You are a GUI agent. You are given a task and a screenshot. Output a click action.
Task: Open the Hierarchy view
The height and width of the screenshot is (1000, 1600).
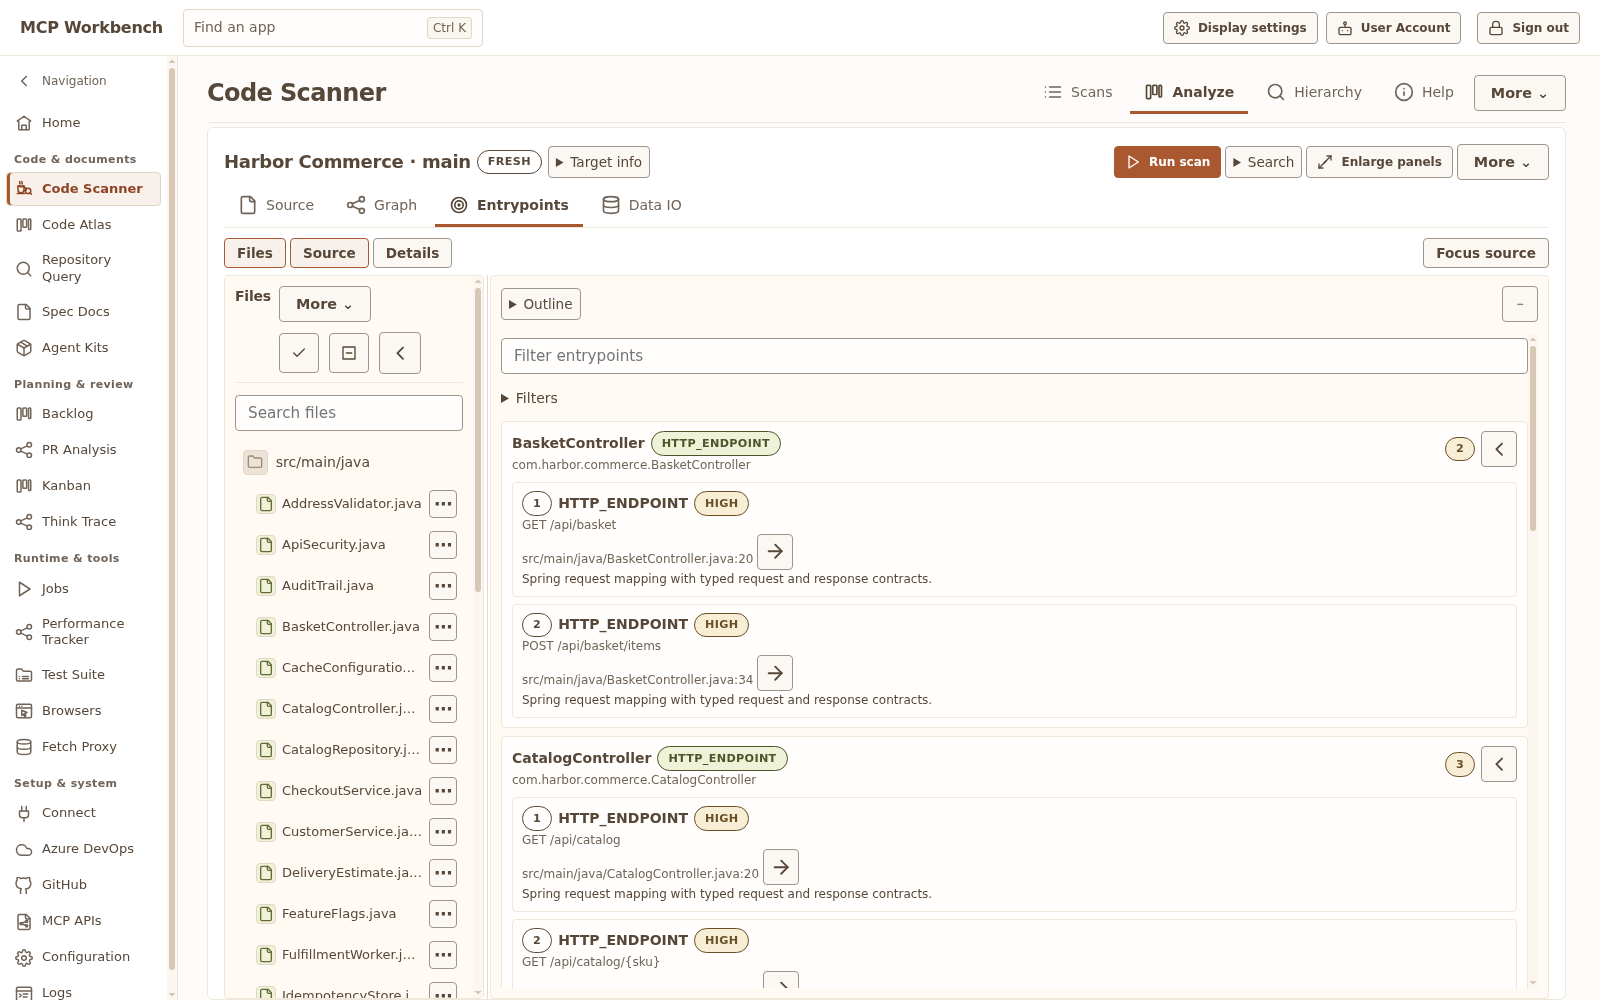point(1314,92)
